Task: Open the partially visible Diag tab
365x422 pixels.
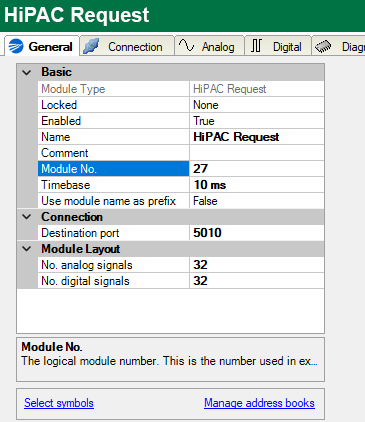Action: coord(339,46)
